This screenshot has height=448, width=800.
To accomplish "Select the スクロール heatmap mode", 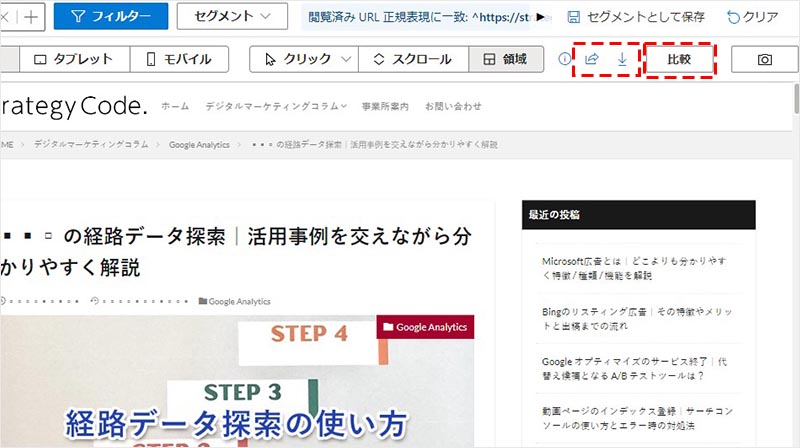I will click(411, 60).
